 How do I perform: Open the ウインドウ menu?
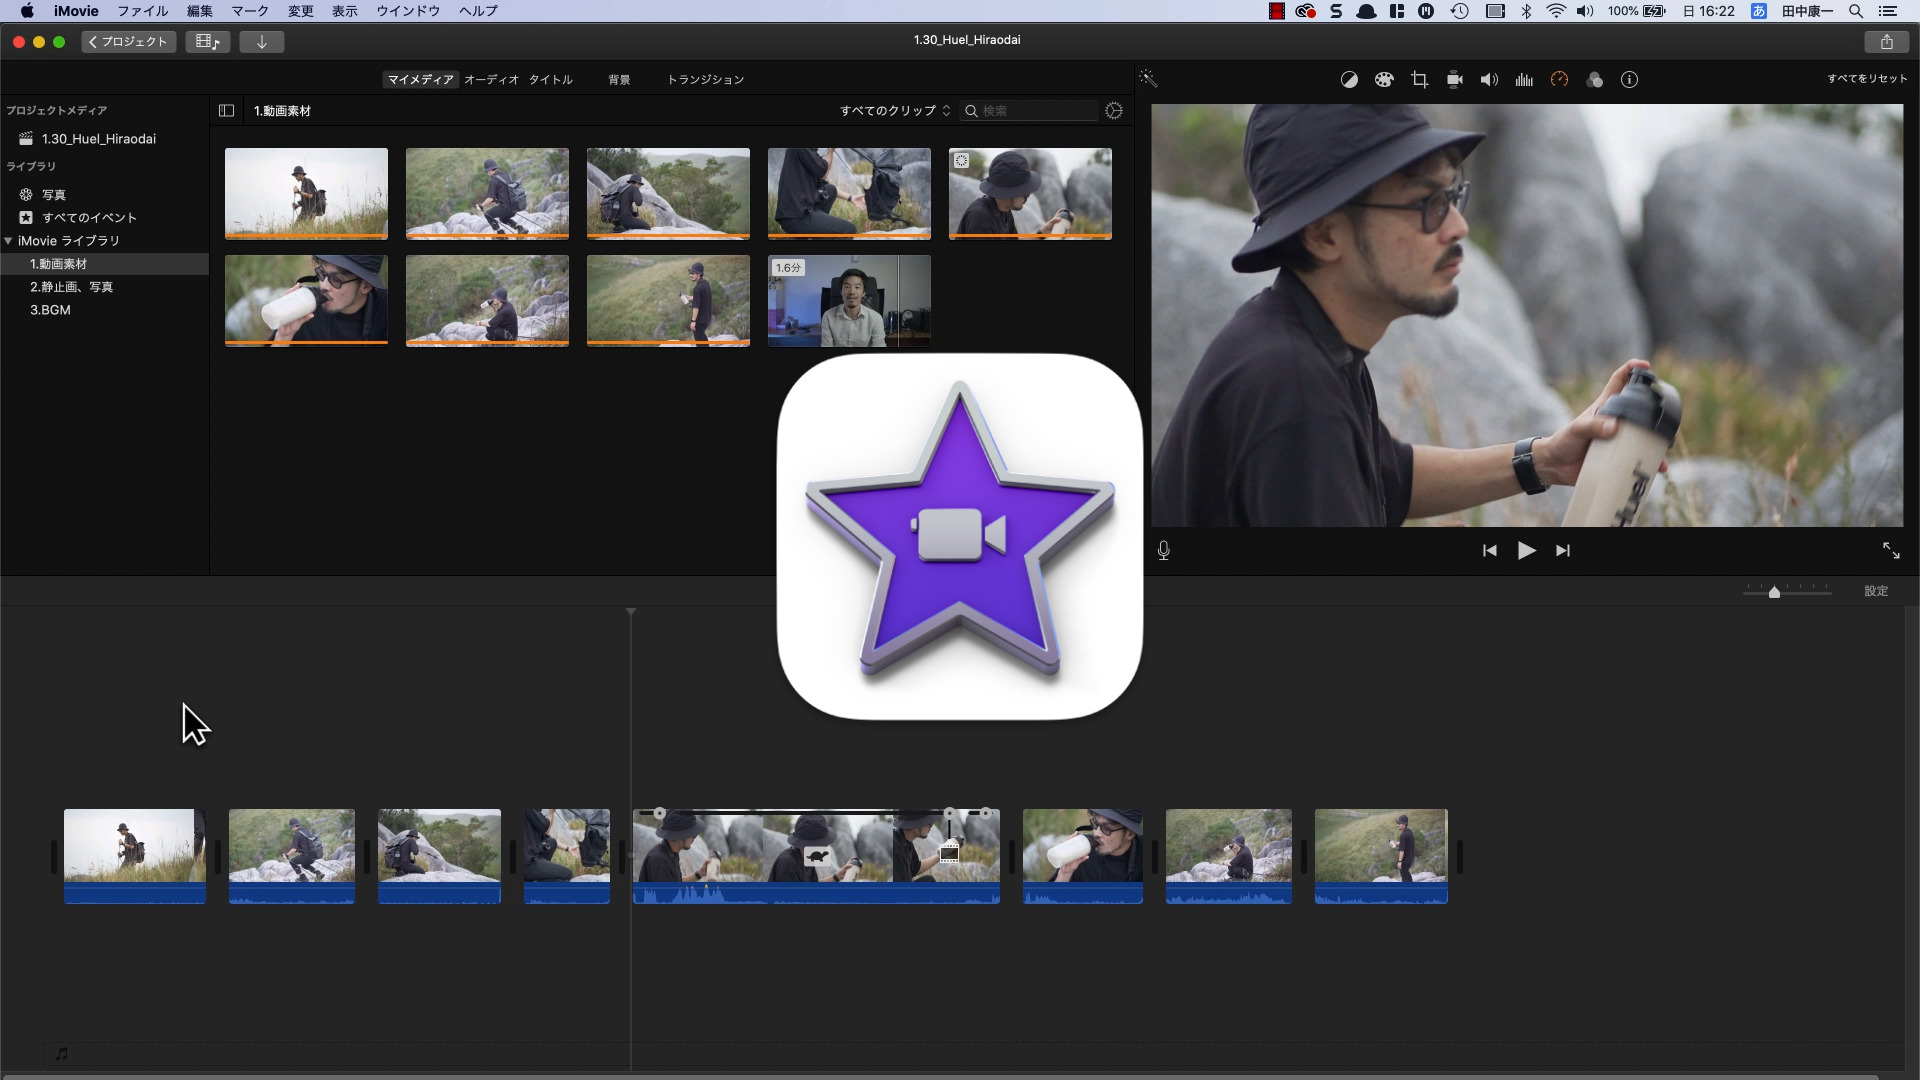pyautogui.click(x=408, y=11)
